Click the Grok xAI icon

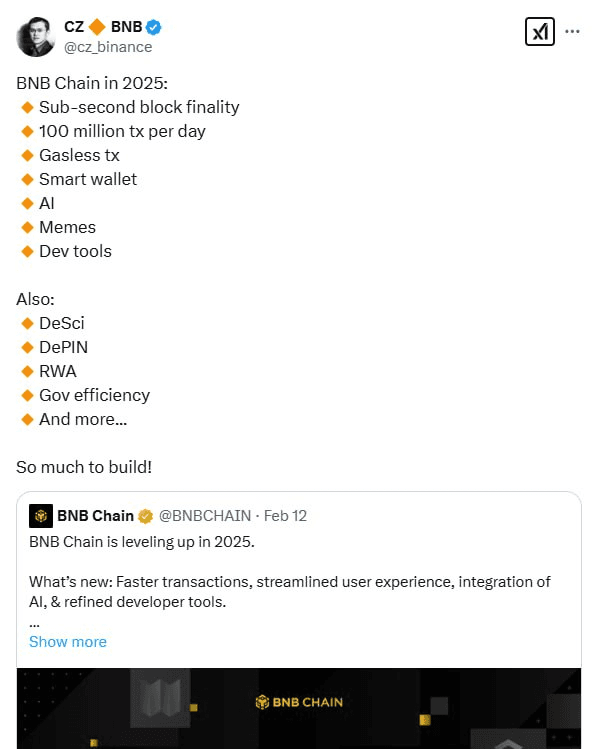click(540, 32)
